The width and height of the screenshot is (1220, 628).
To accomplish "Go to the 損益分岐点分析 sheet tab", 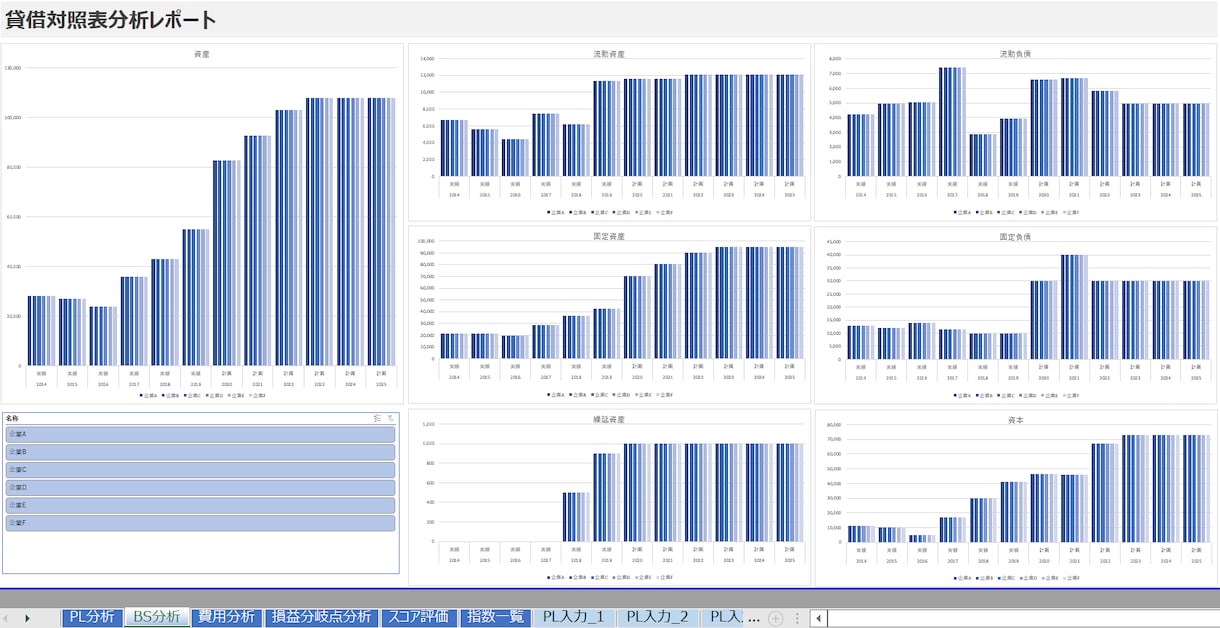I will tap(321, 617).
